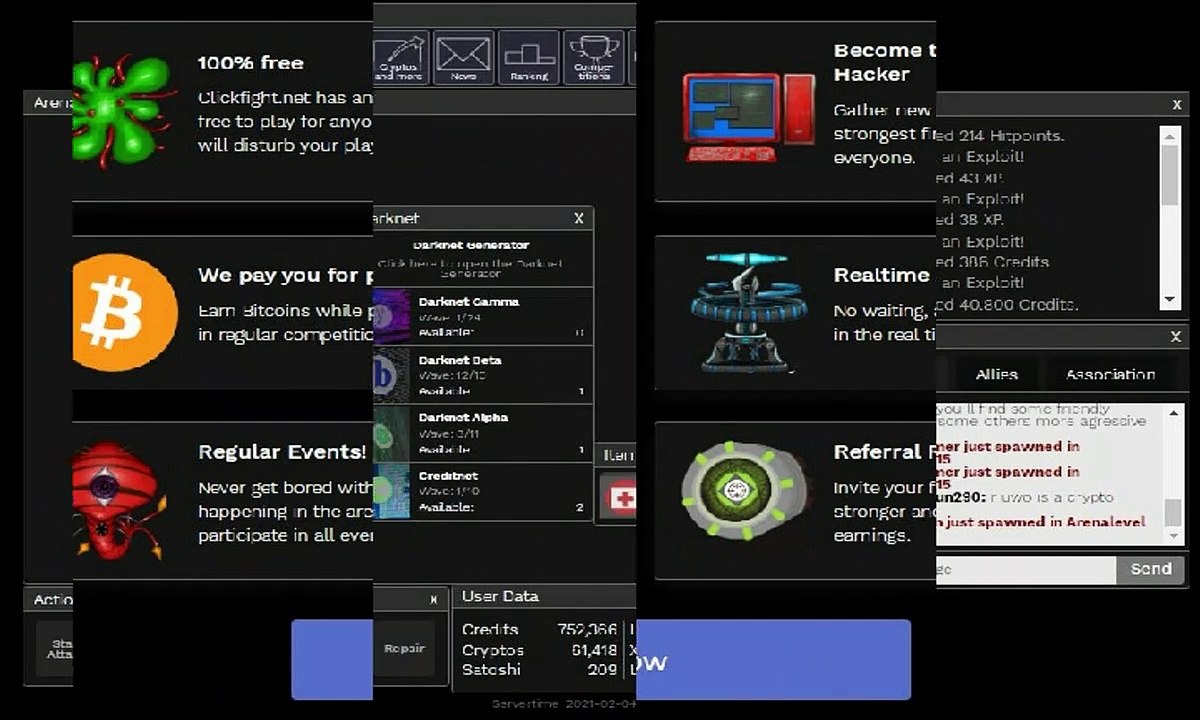The image size is (1200, 720).
Task: Click the 'ed 386 Credits' log line
Action: 993,261
